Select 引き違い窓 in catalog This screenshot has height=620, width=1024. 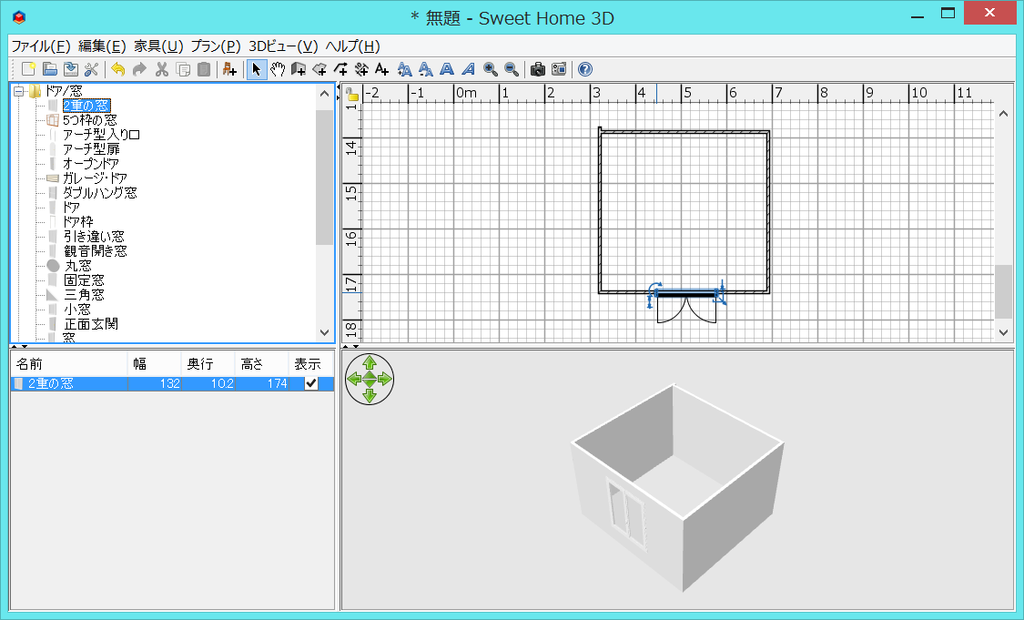point(94,236)
